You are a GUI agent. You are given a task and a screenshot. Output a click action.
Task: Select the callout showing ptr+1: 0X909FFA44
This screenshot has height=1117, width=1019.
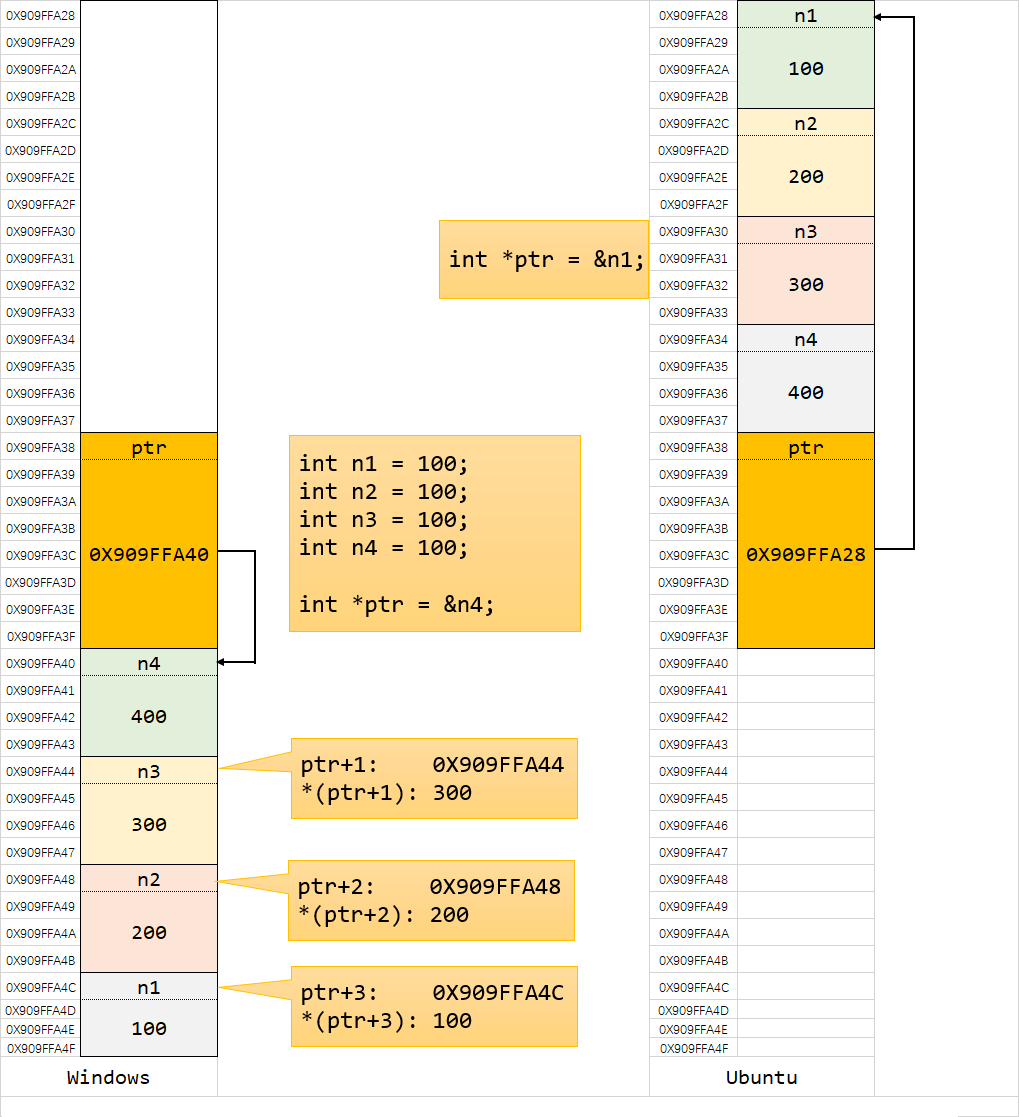433,778
